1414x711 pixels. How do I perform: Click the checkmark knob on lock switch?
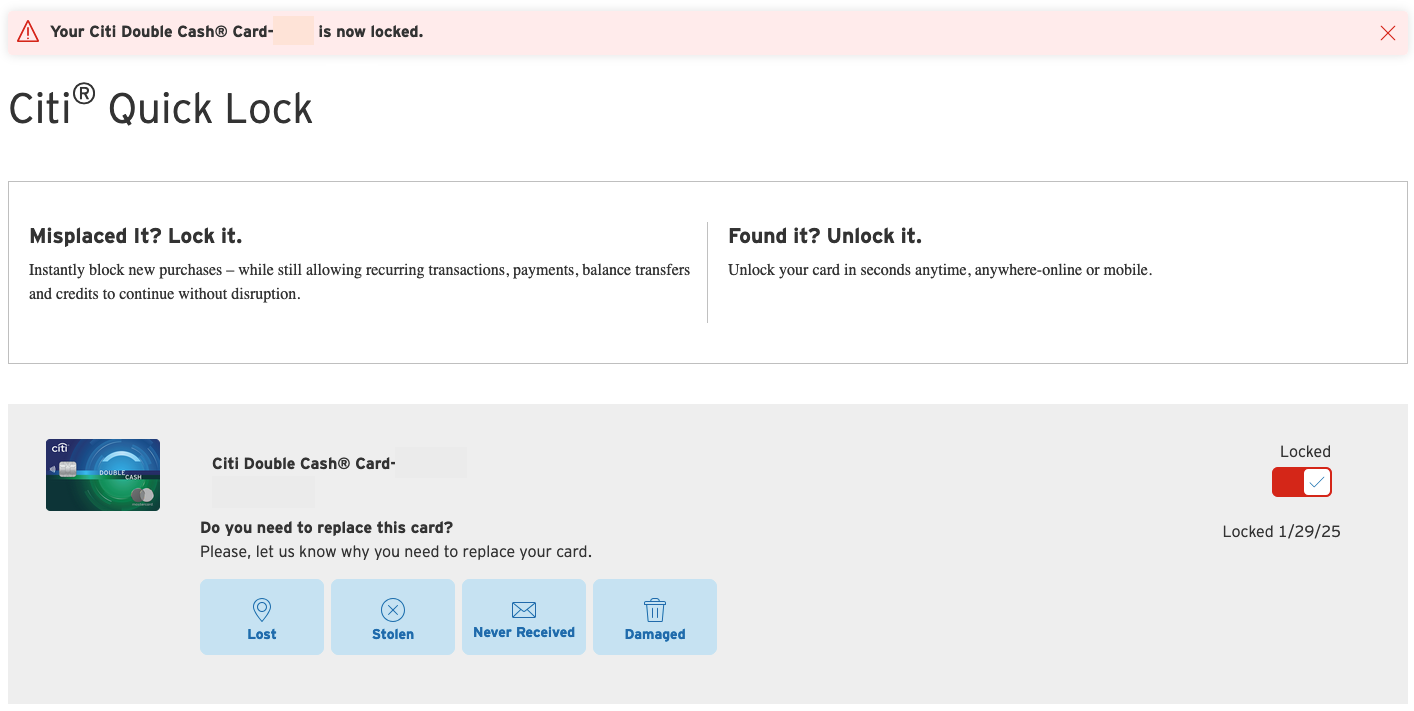tap(1317, 482)
